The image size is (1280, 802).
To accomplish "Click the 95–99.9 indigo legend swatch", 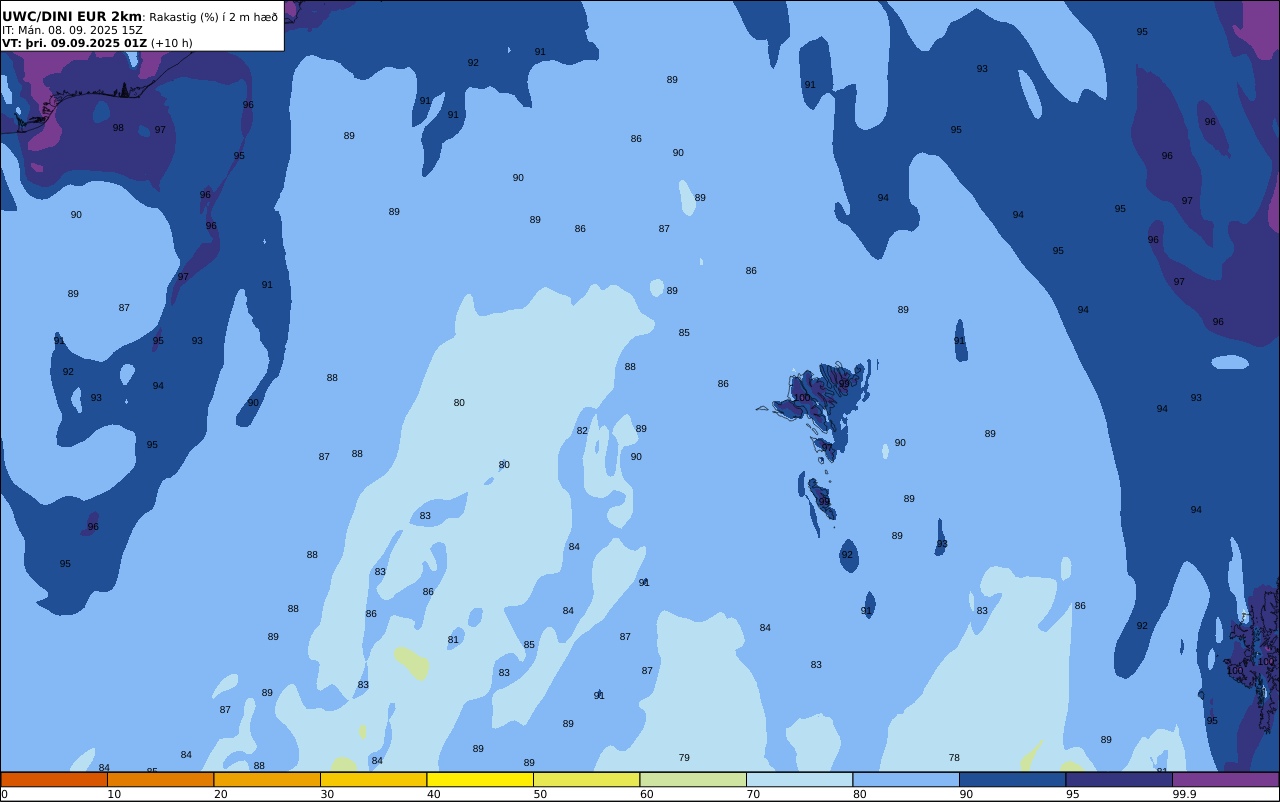I will (x=1119, y=779).
